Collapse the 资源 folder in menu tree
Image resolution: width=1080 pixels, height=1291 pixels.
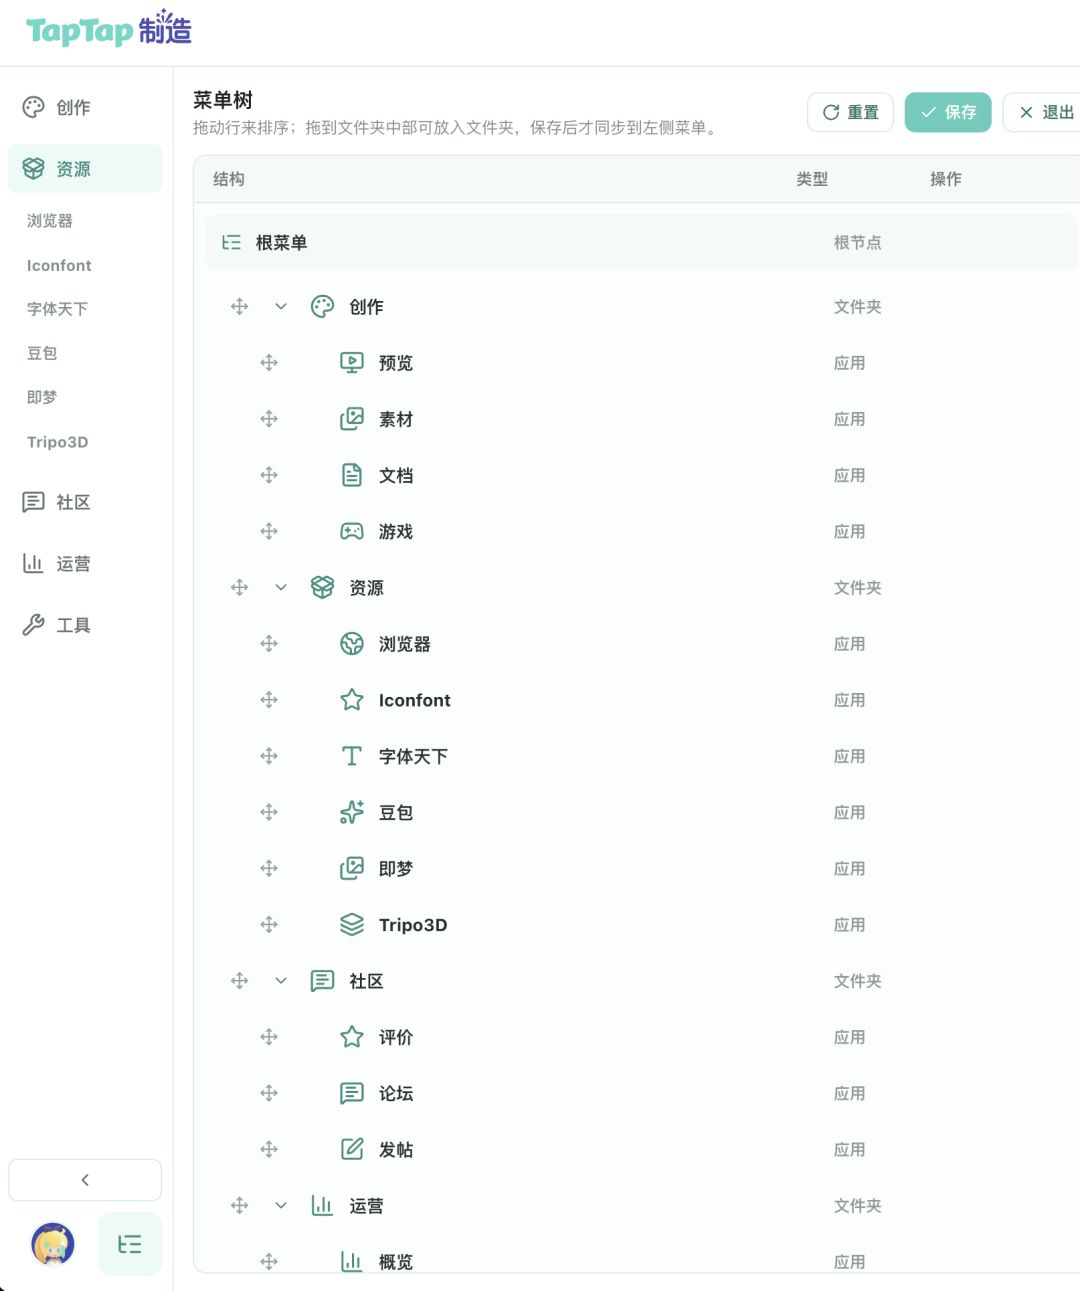[281, 588]
